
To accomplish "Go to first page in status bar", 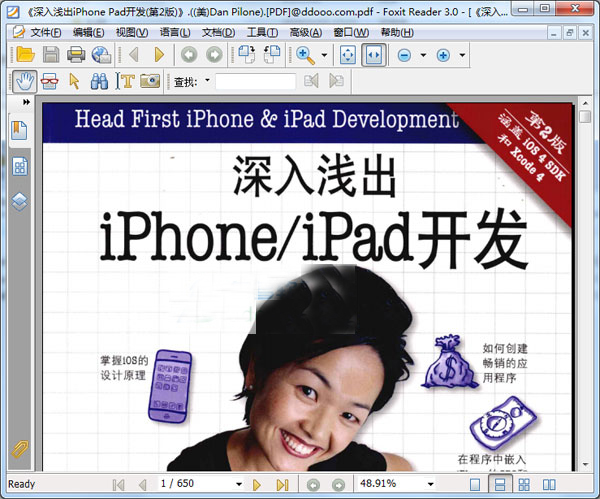I will (118, 485).
